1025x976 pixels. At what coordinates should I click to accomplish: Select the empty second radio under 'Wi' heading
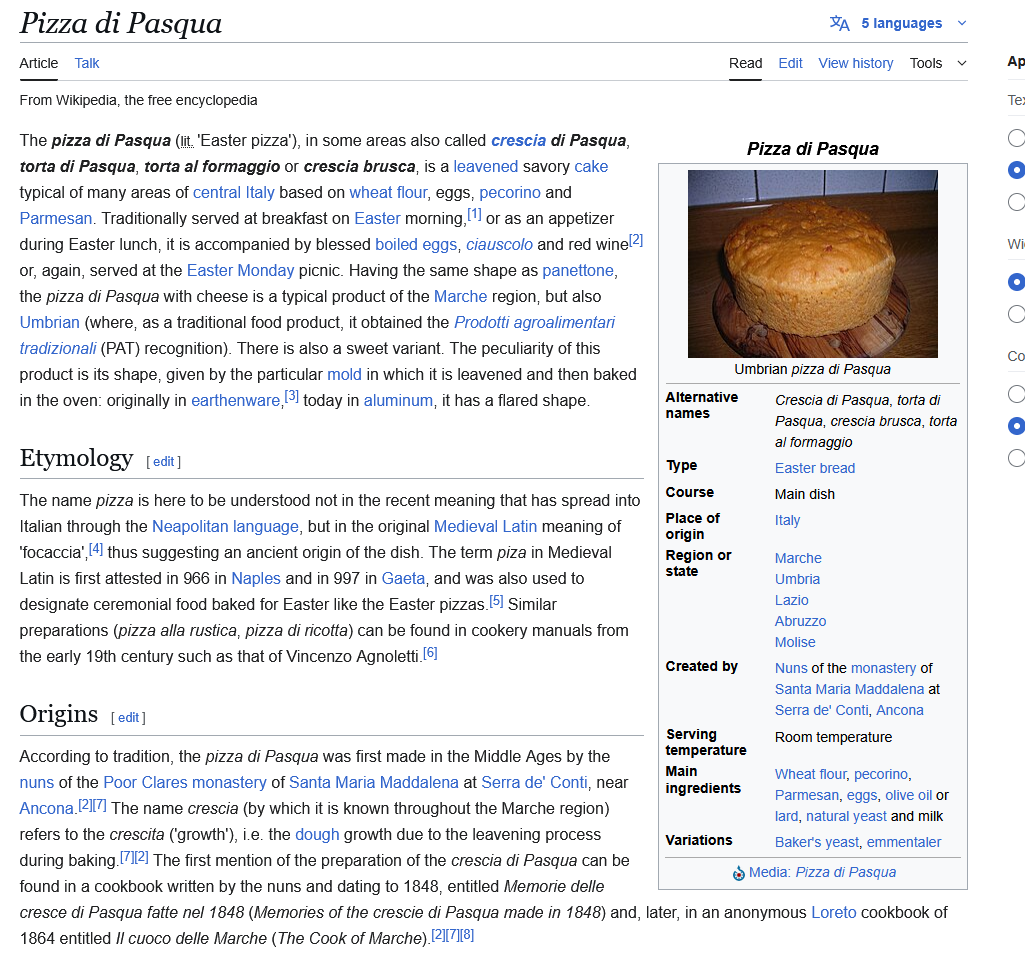pos(1017,314)
